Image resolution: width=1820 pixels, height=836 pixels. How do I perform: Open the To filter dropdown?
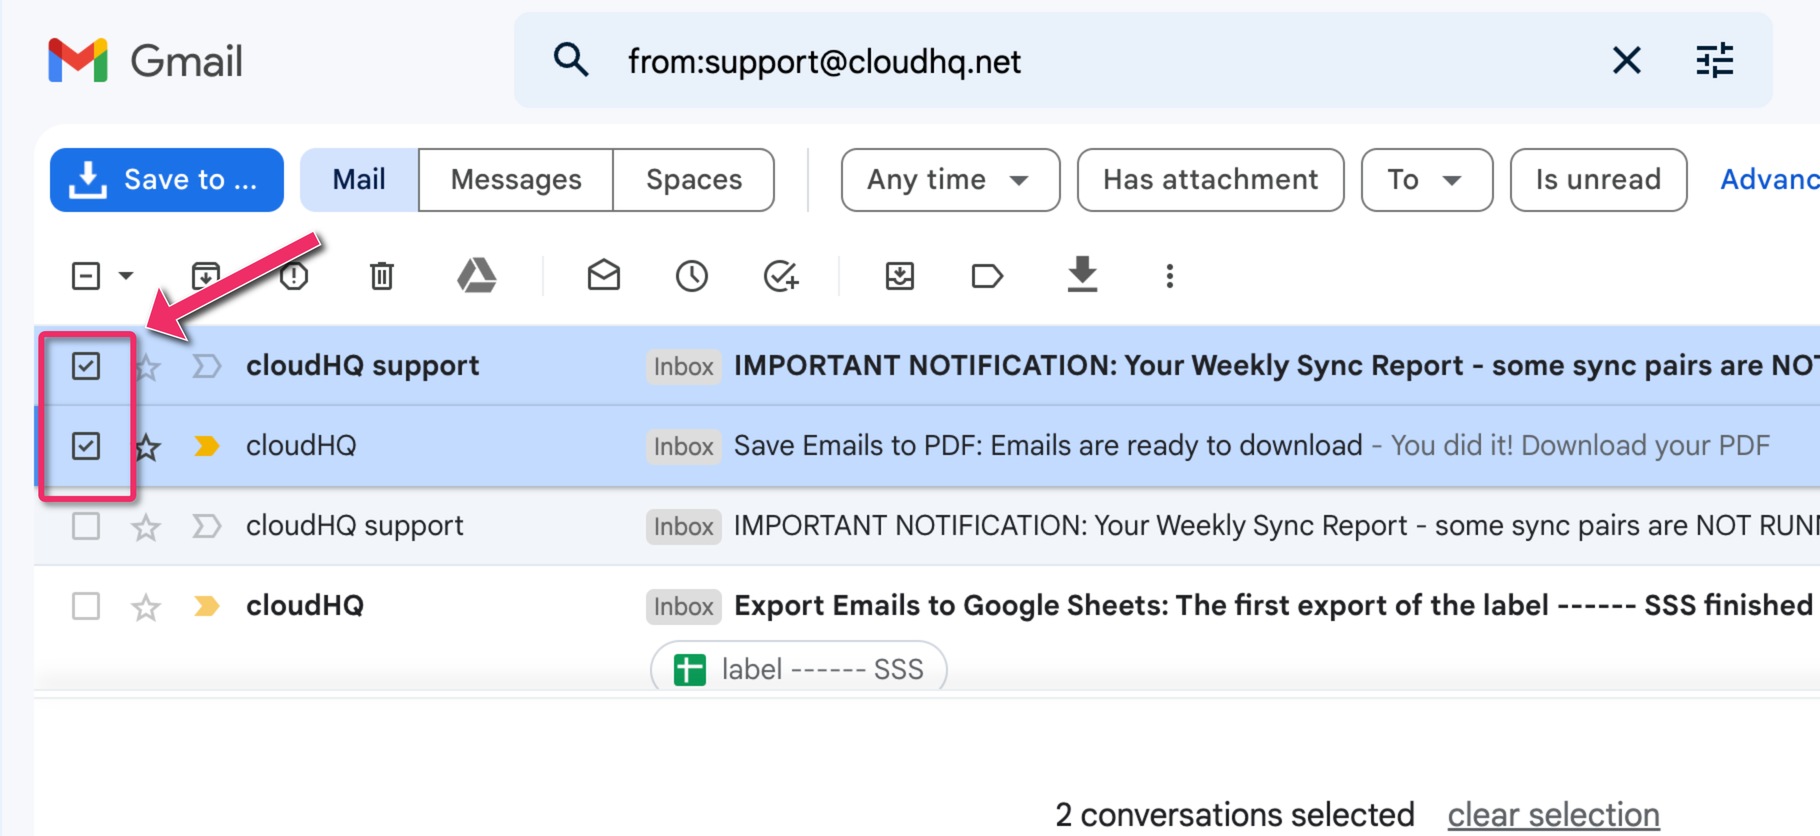tap(1427, 180)
